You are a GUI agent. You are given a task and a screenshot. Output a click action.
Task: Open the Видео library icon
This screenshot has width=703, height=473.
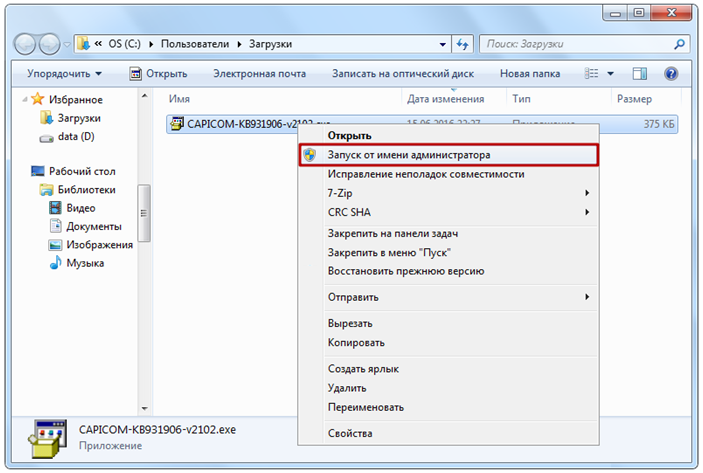(57, 208)
